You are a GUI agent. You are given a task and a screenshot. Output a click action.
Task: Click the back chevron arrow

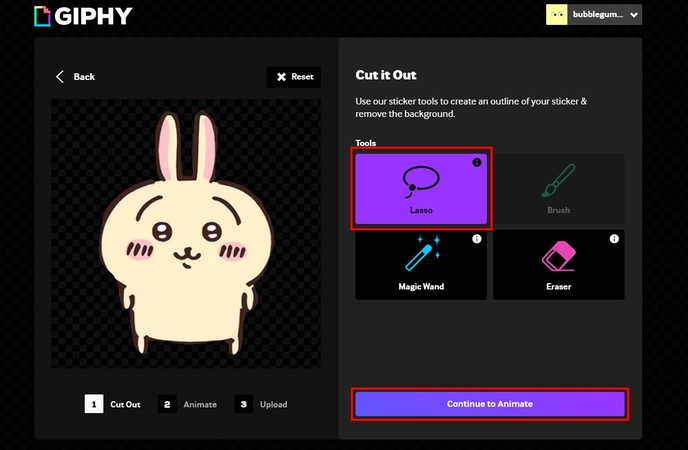pyautogui.click(x=60, y=77)
